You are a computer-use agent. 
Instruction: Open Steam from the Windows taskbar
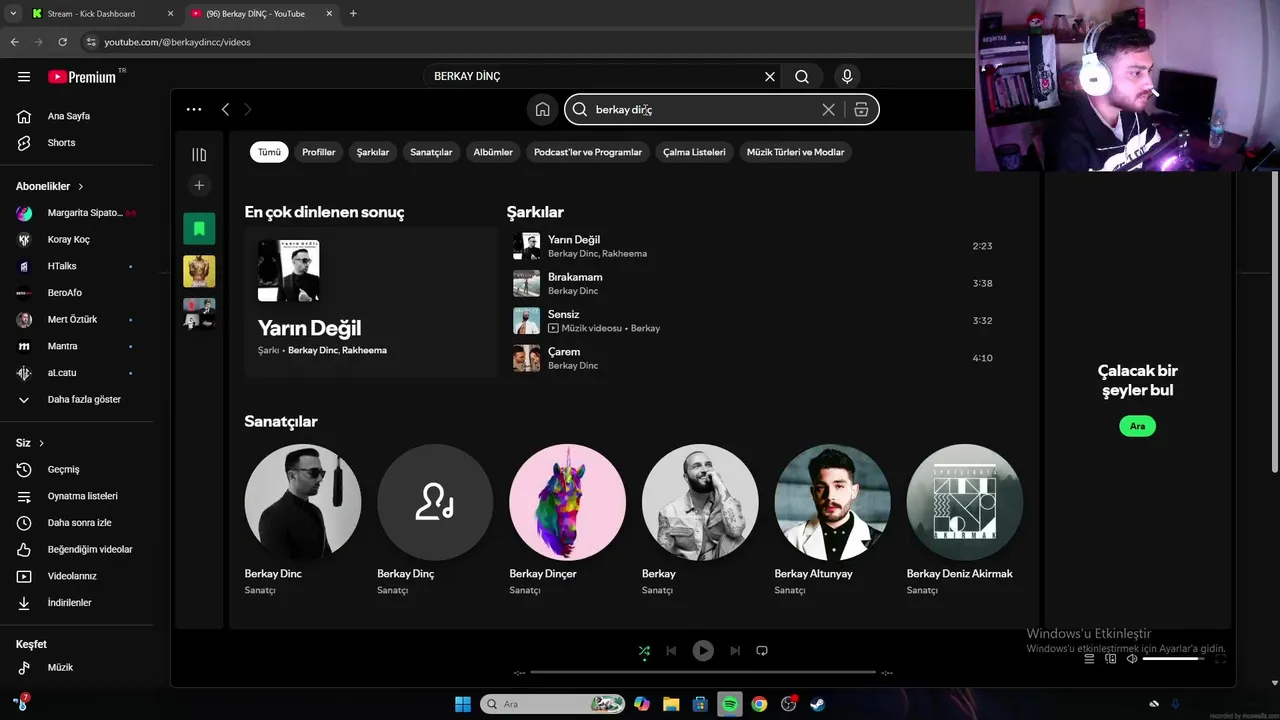818,704
